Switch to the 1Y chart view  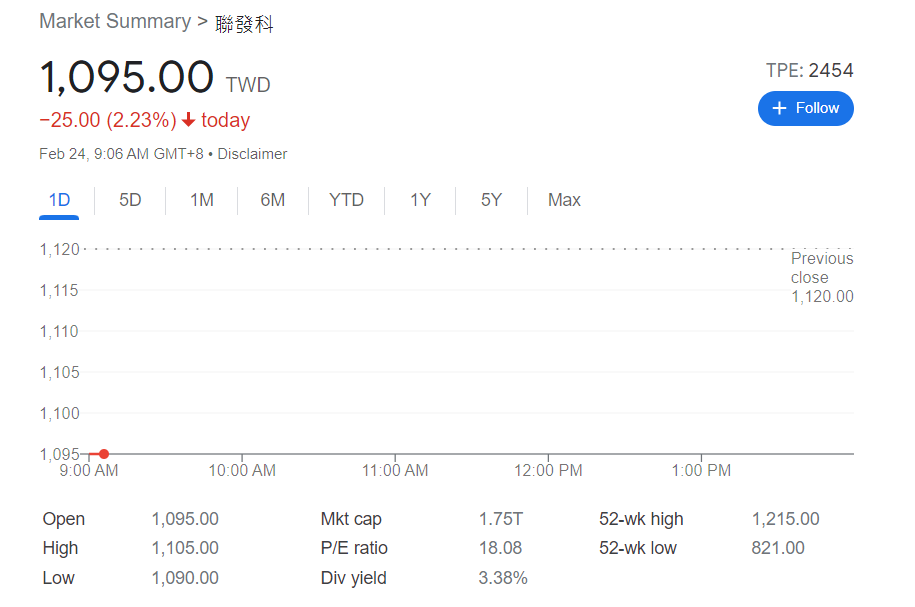(x=420, y=200)
